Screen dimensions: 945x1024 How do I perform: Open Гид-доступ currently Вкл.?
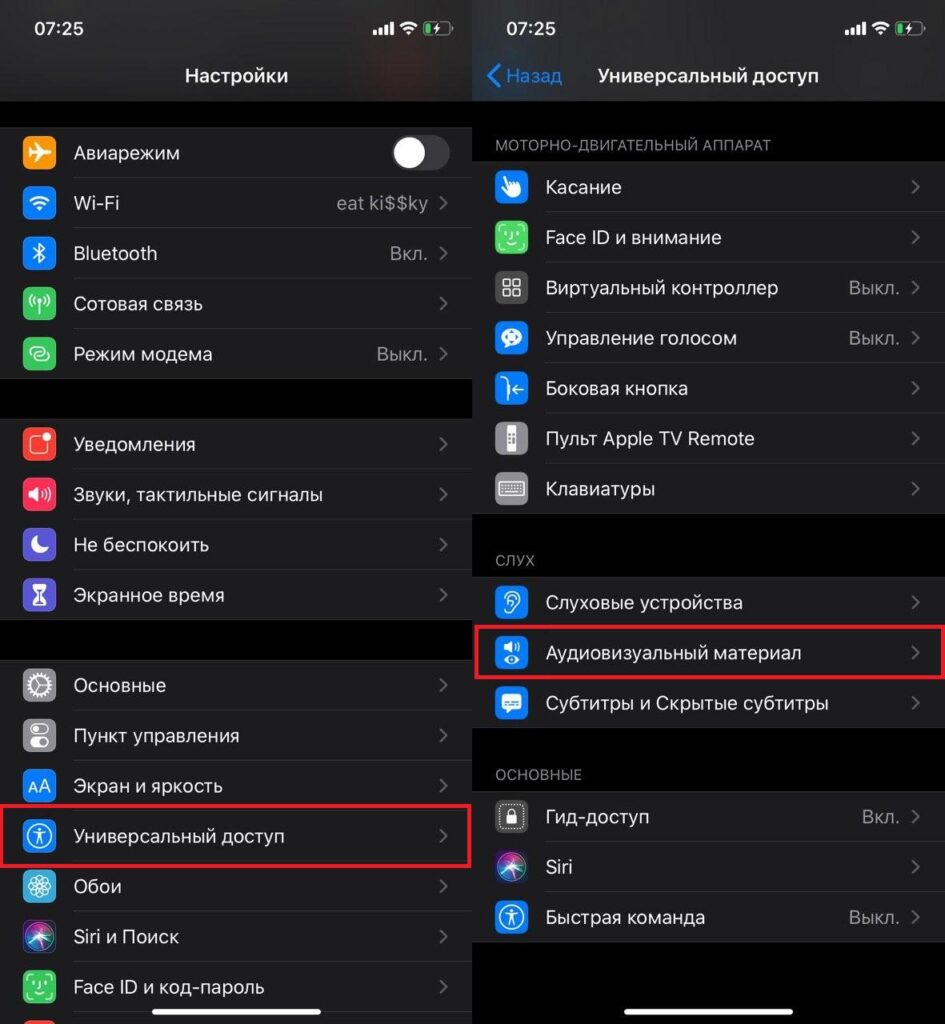click(709, 816)
